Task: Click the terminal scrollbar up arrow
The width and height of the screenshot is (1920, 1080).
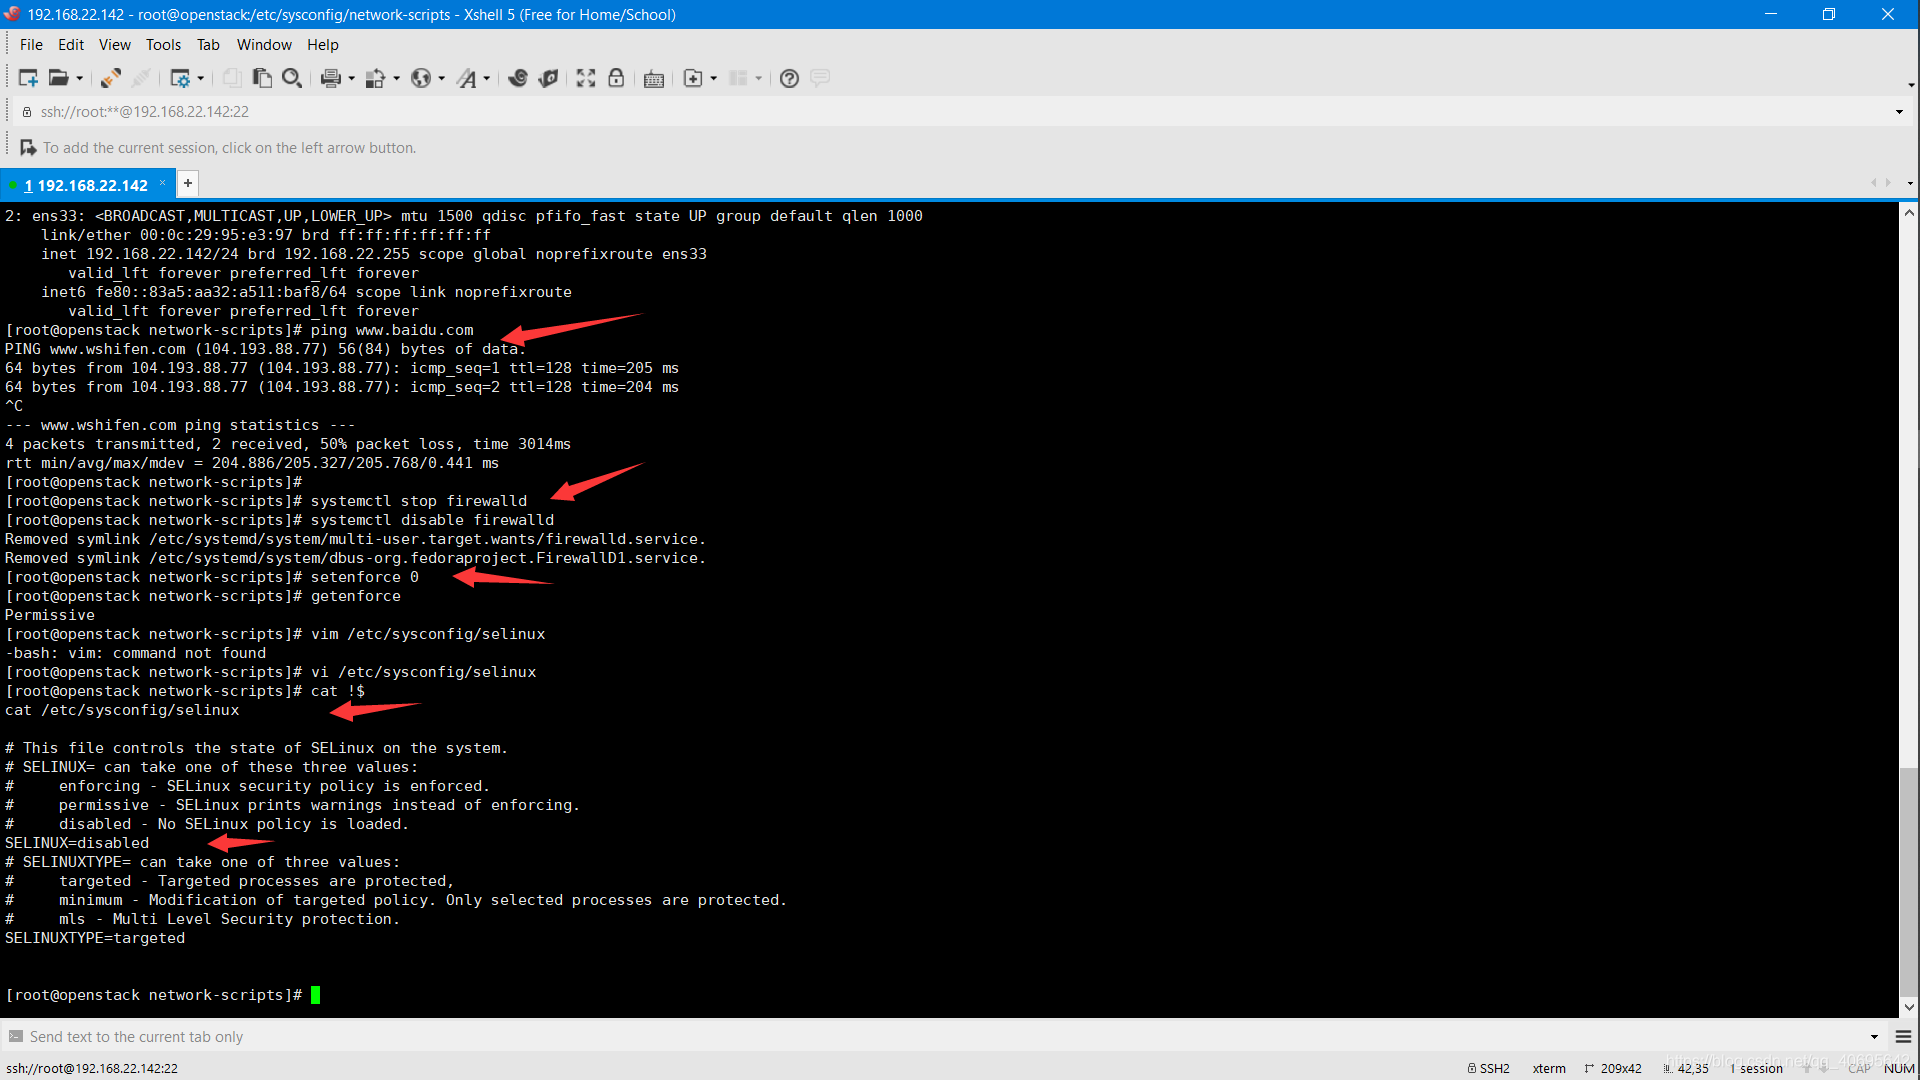Action: pyautogui.click(x=1909, y=212)
